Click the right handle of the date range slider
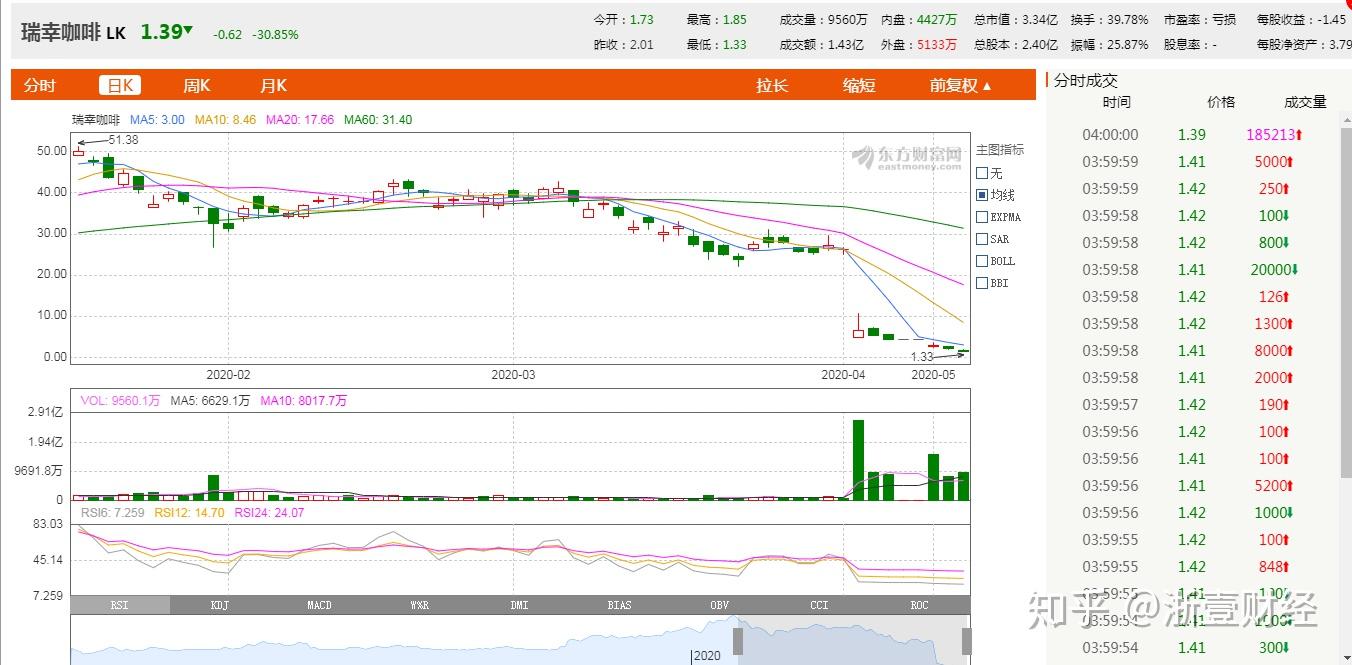 (x=967, y=641)
